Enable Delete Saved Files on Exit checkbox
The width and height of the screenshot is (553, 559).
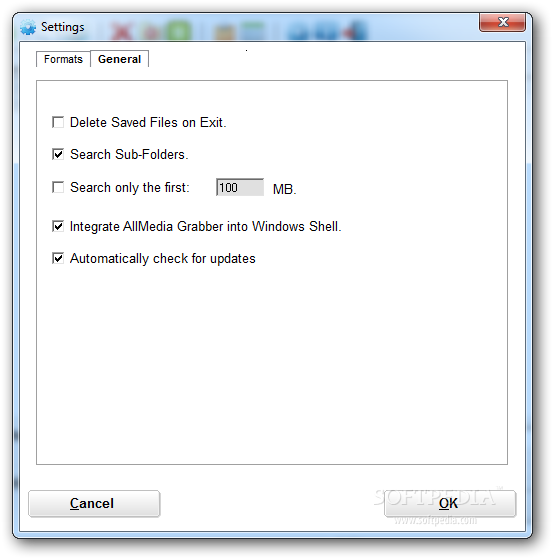point(58,122)
